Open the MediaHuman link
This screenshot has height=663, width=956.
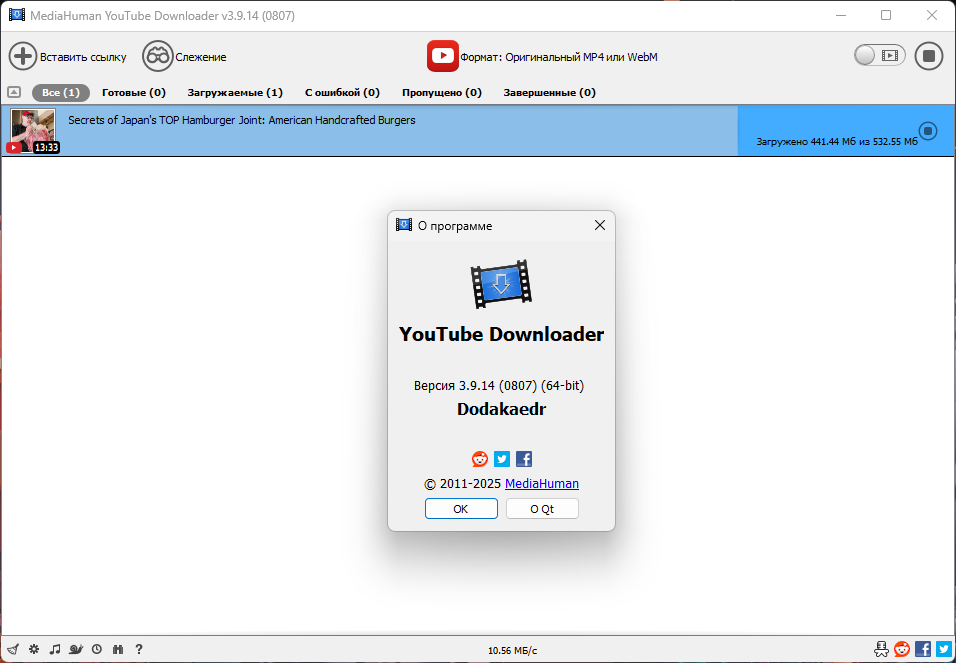coord(542,484)
